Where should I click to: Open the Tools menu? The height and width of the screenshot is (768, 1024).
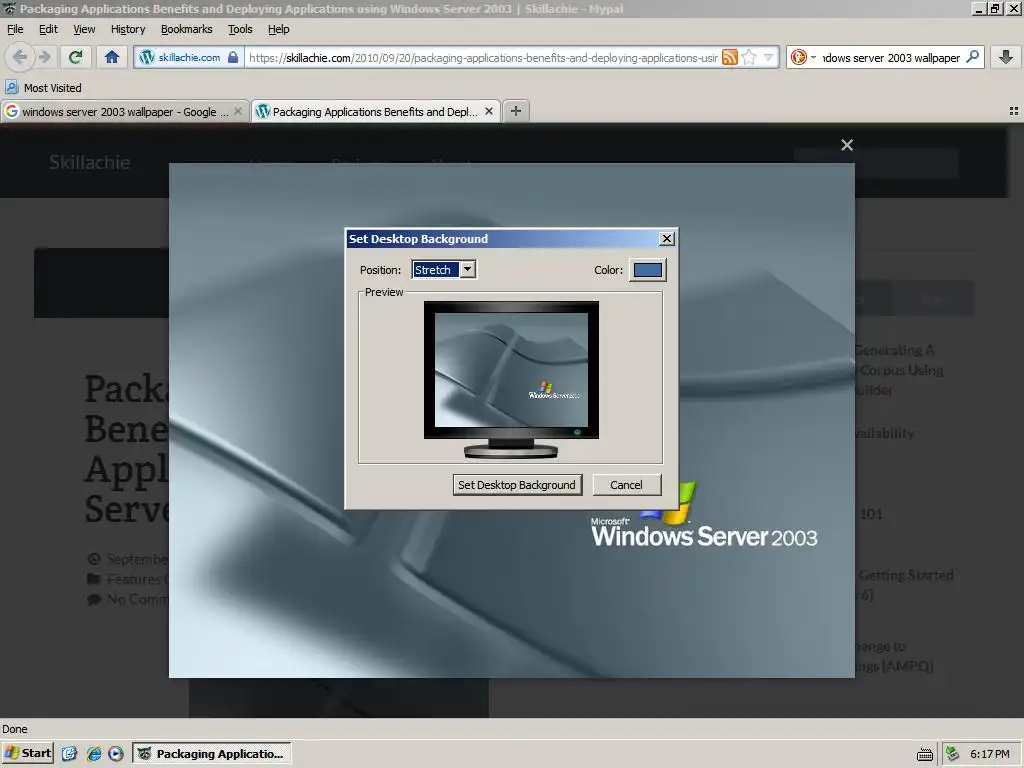pyautogui.click(x=240, y=29)
